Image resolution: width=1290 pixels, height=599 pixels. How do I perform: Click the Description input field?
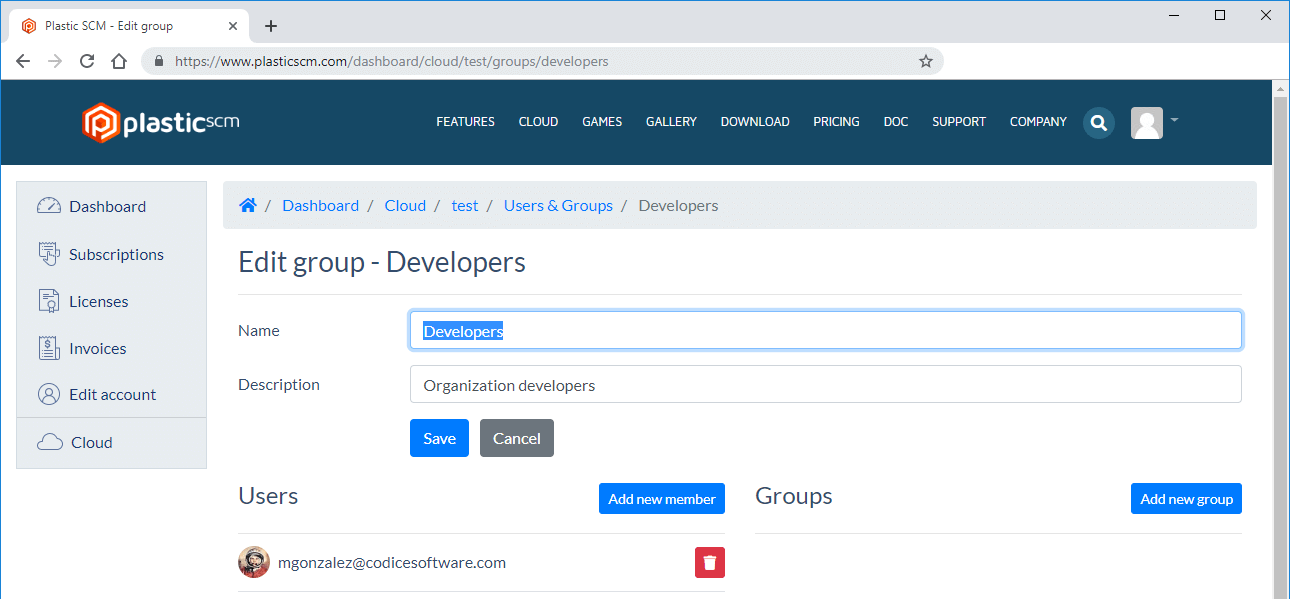[826, 384]
